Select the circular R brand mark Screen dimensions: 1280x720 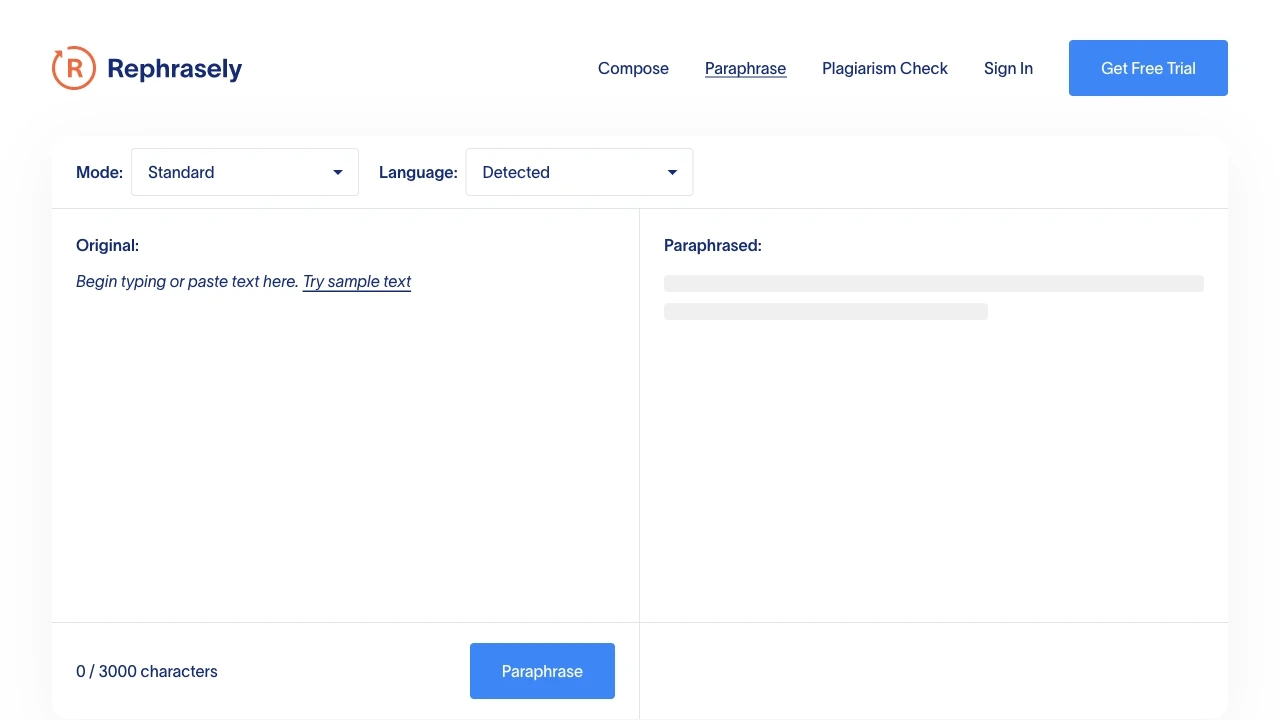(x=72, y=67)
